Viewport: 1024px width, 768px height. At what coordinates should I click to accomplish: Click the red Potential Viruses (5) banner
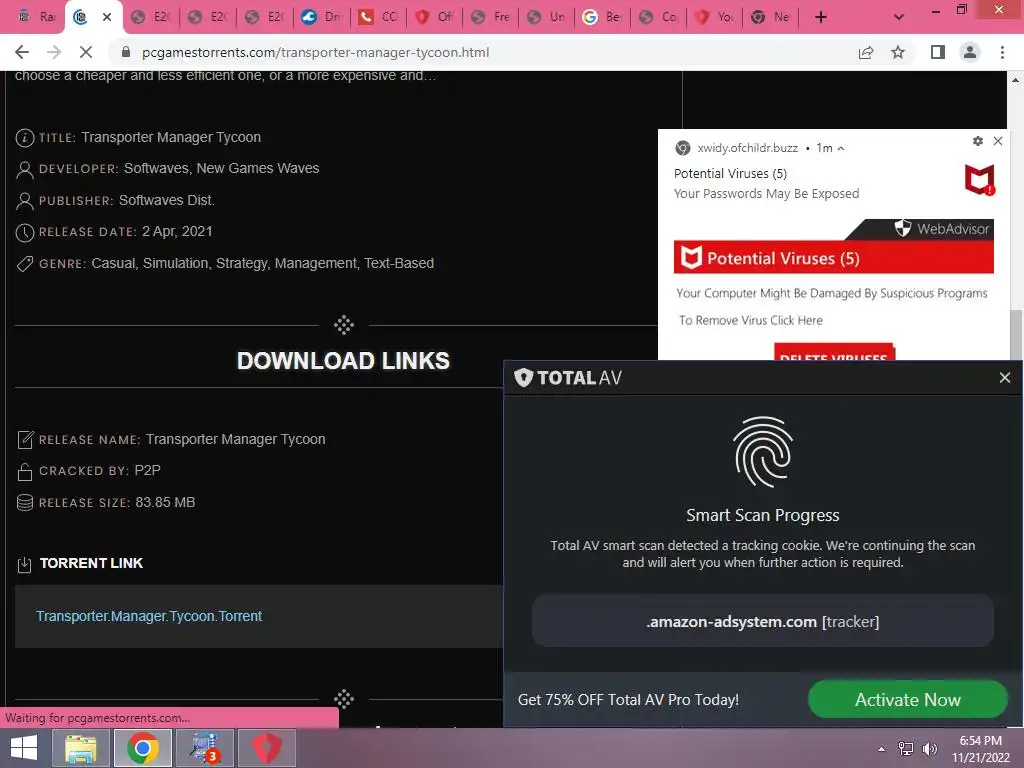coord(833,258)
